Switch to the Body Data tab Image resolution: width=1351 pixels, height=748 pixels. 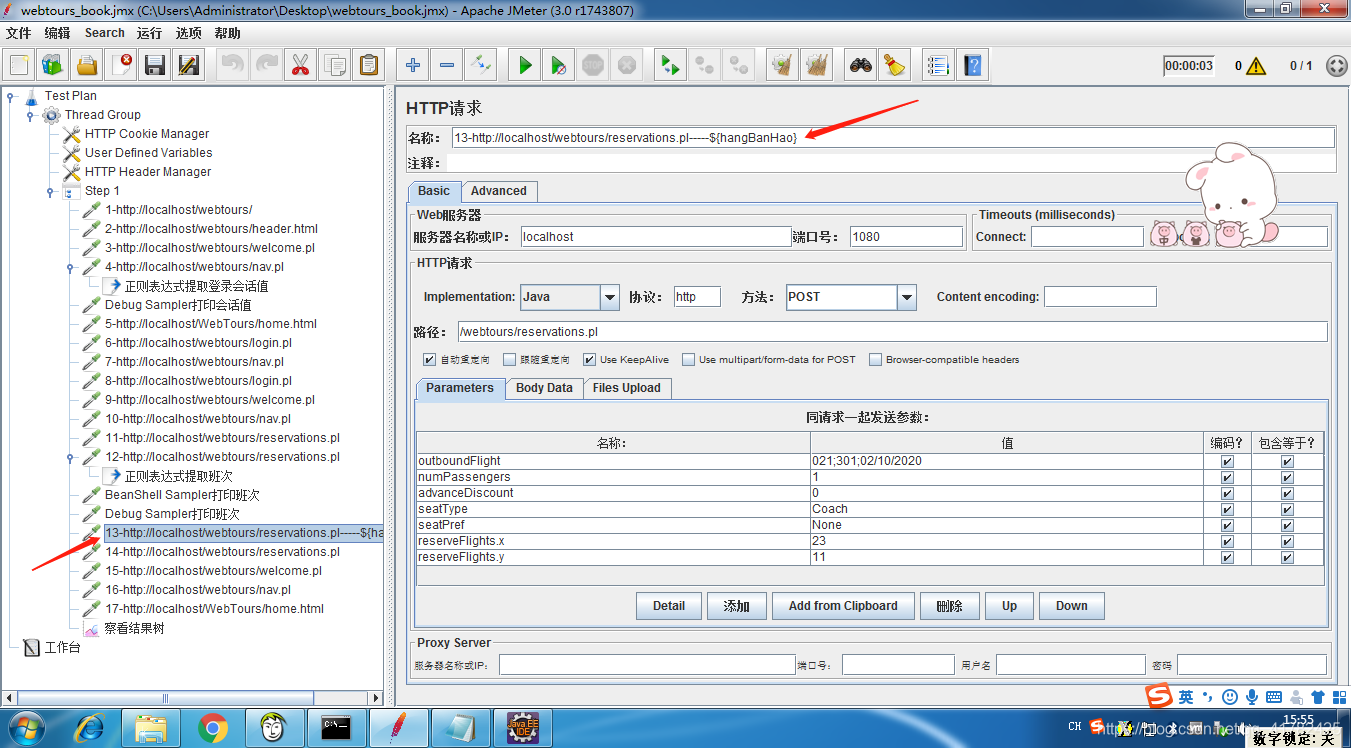tap(544, 388)
